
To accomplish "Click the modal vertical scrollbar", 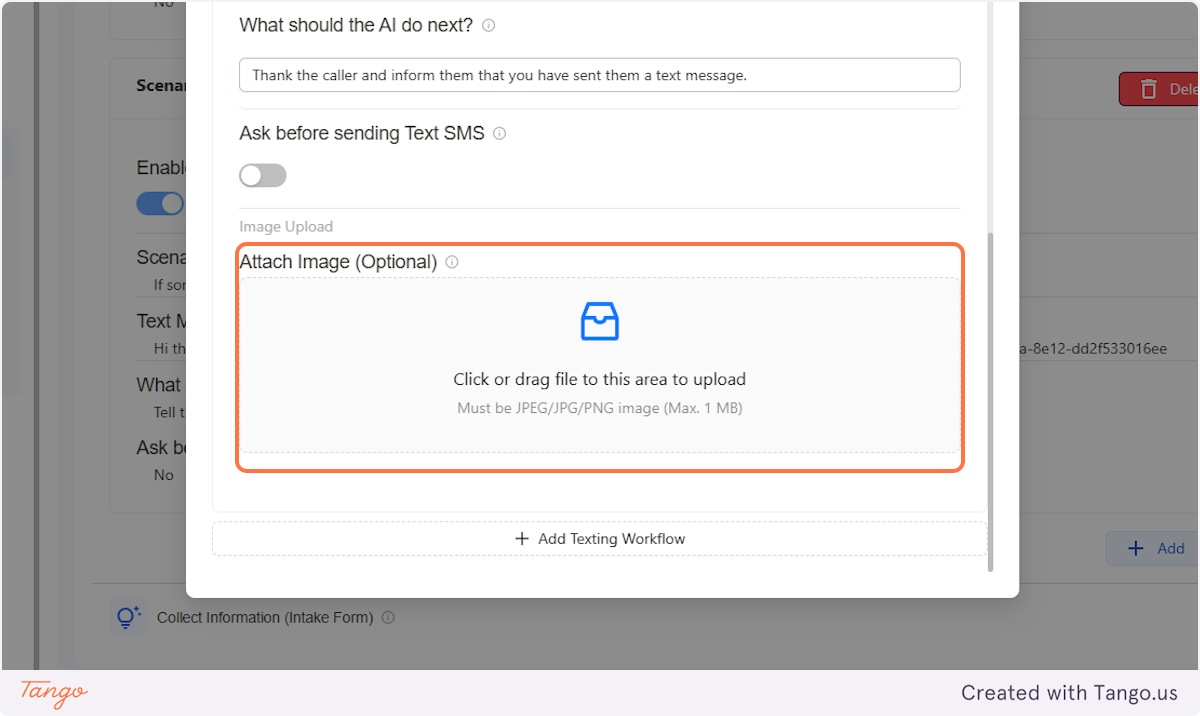I will point(991,402).
